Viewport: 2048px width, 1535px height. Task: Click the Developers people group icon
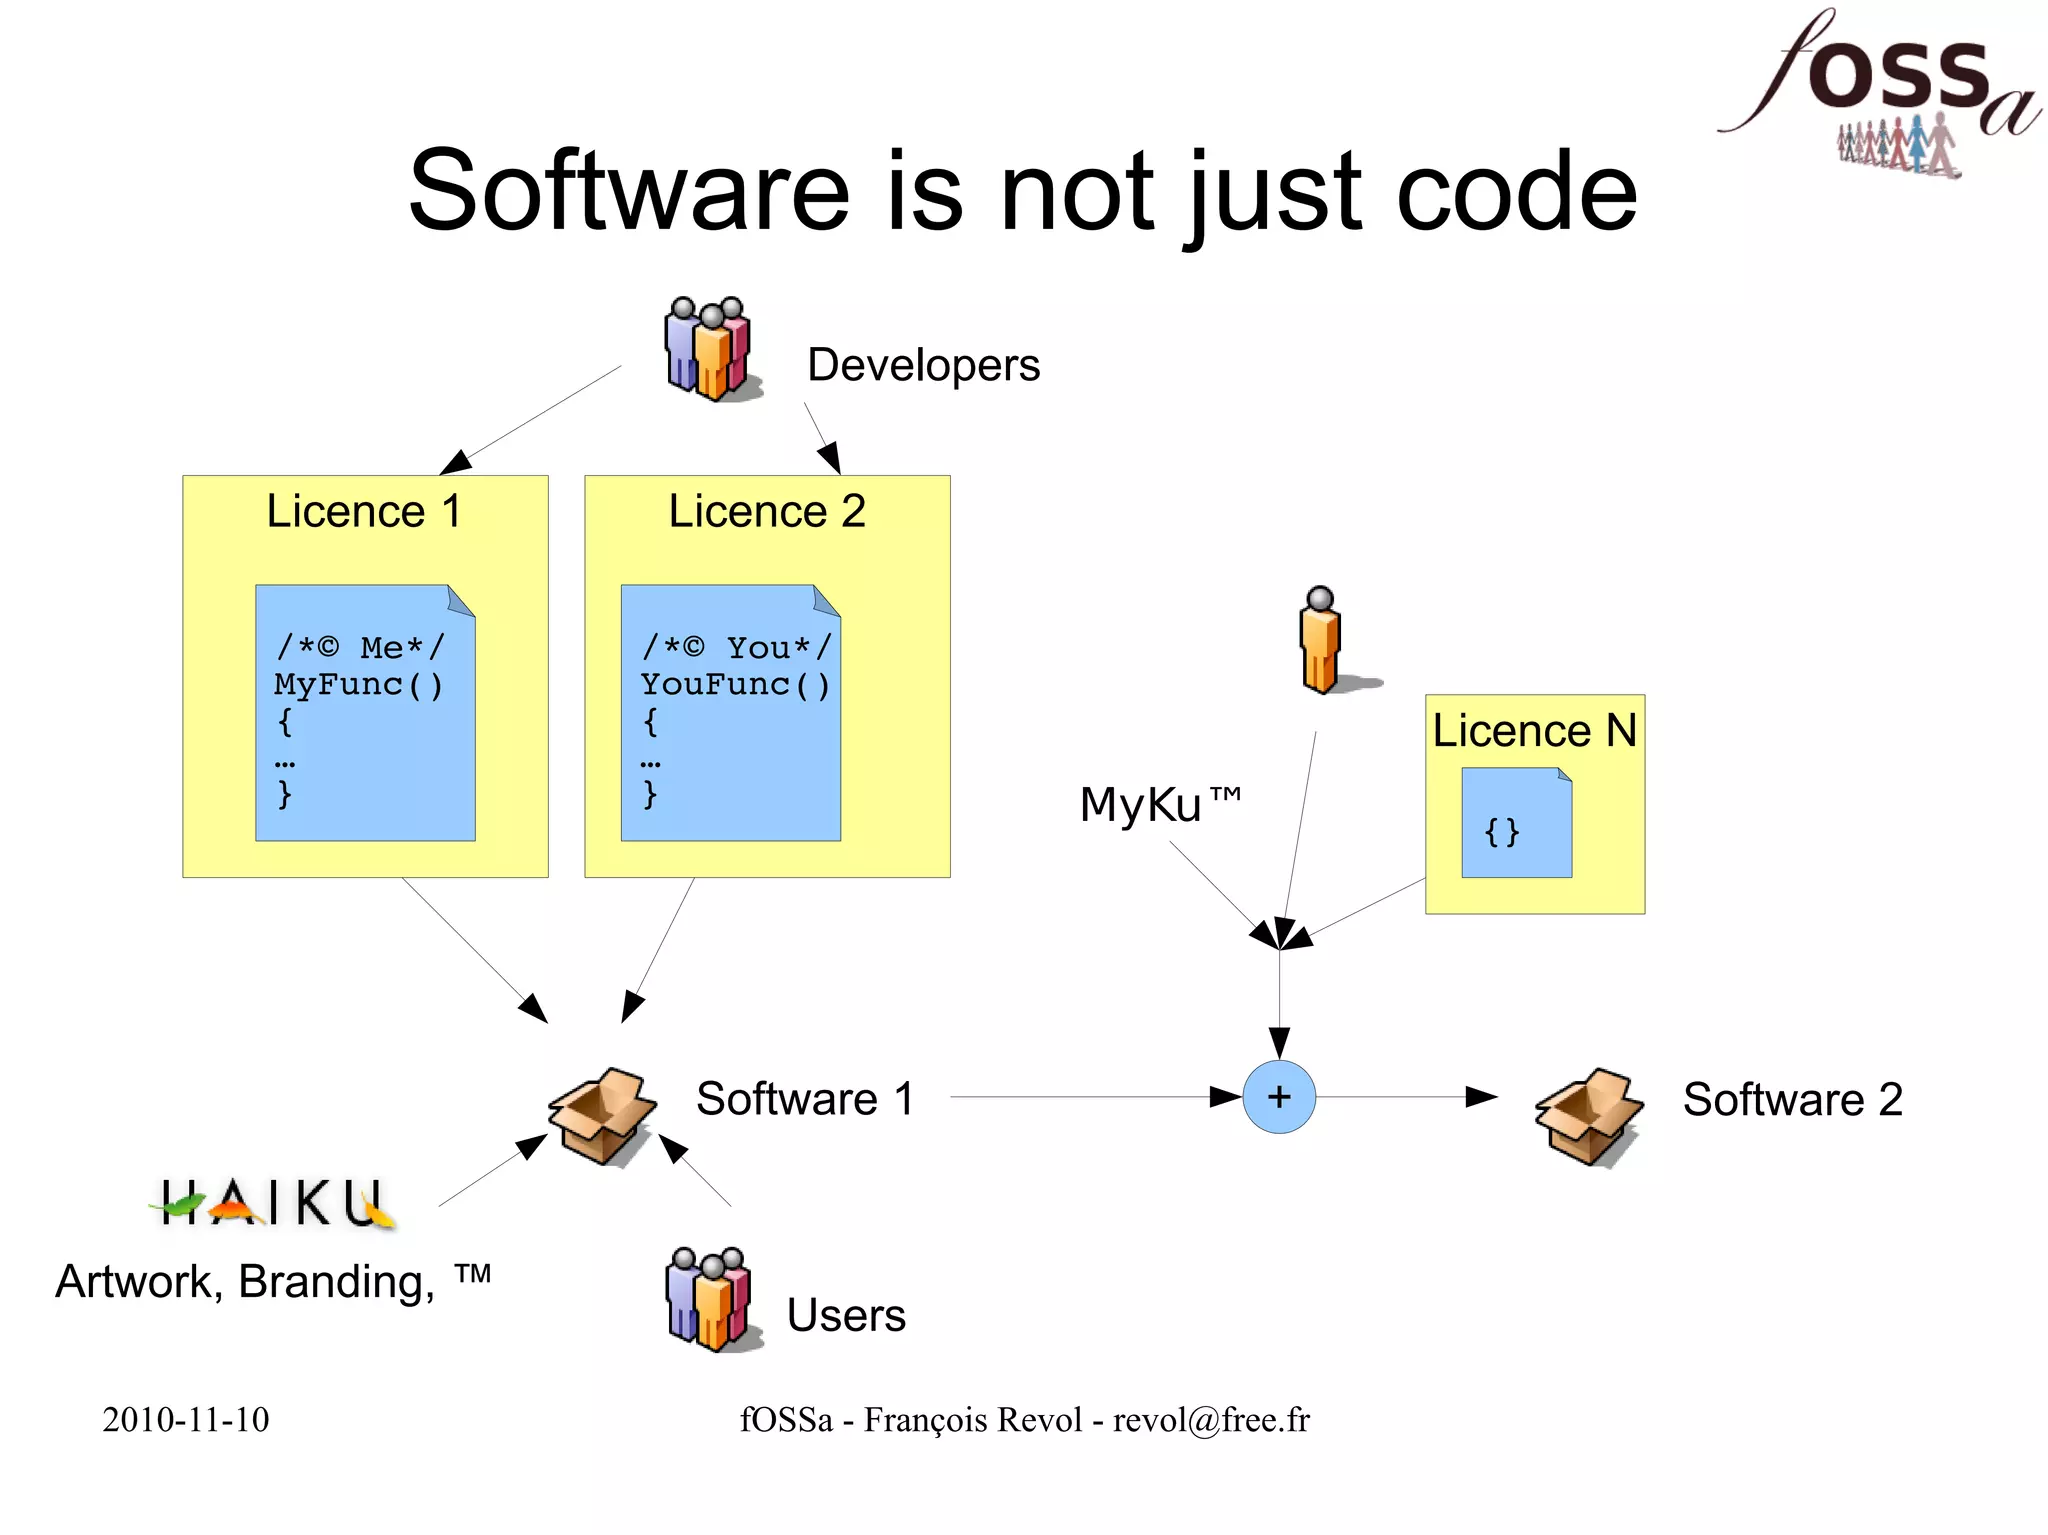pyautogui.click(x=708, y=349)
